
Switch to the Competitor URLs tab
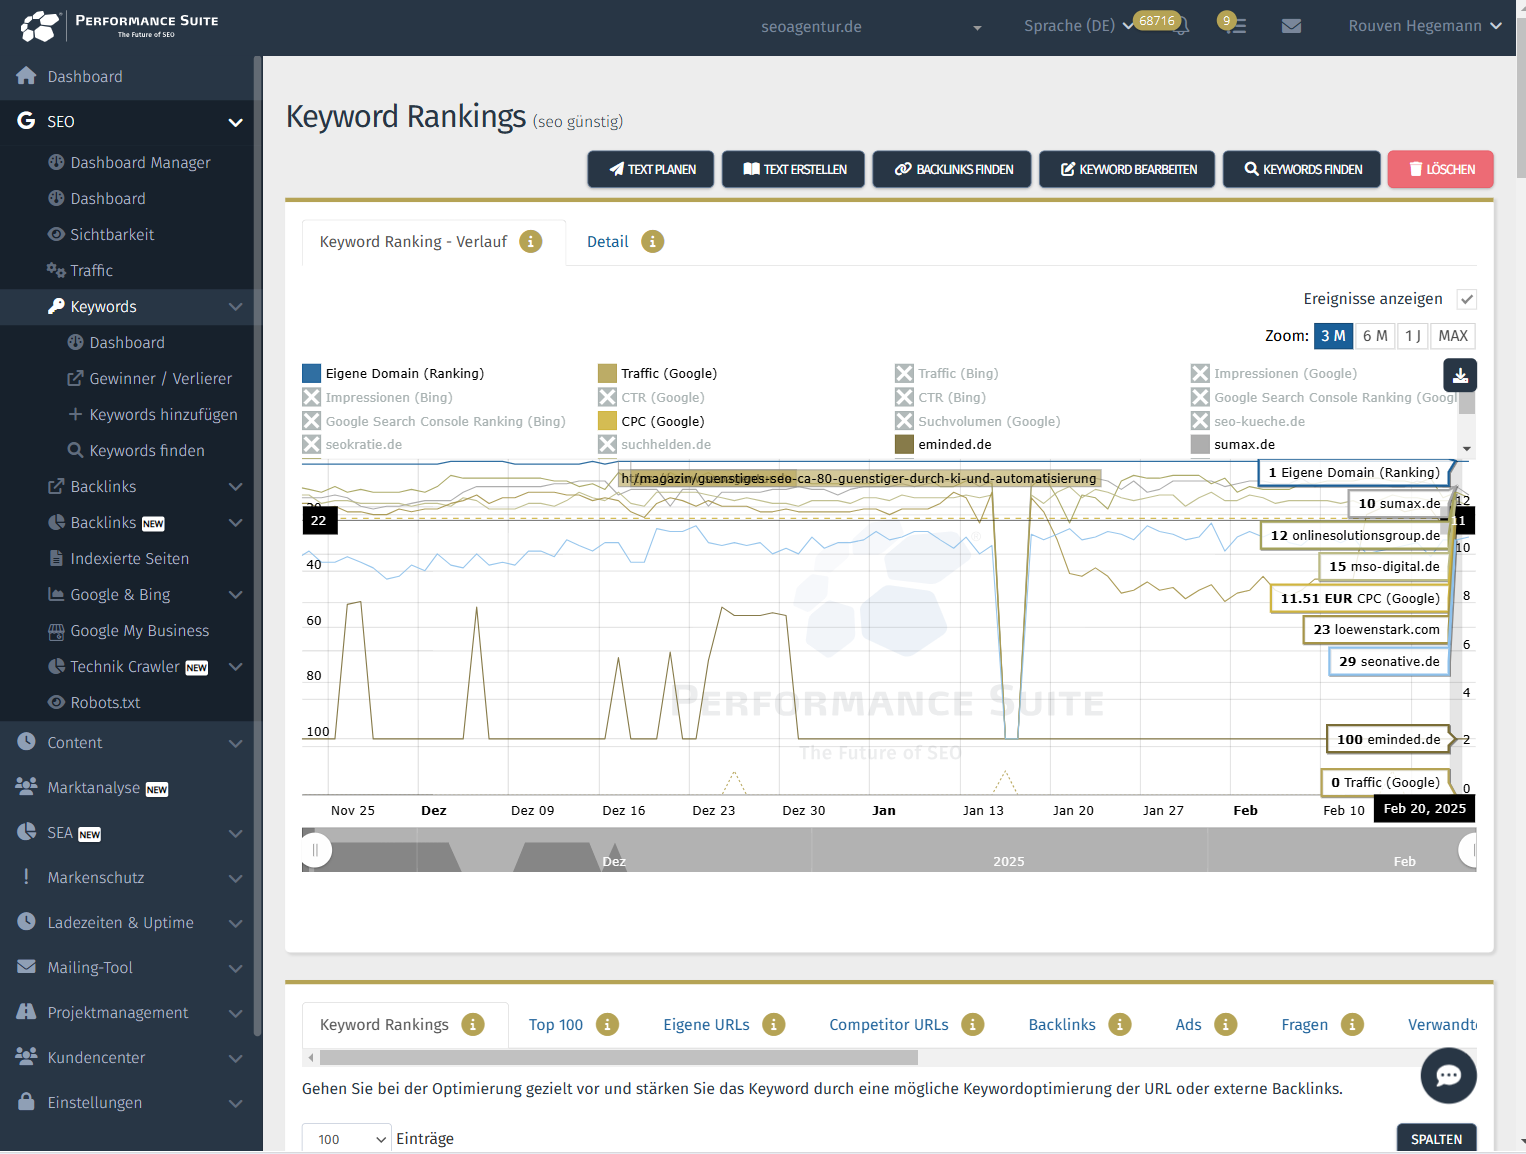pos(889,1025)
